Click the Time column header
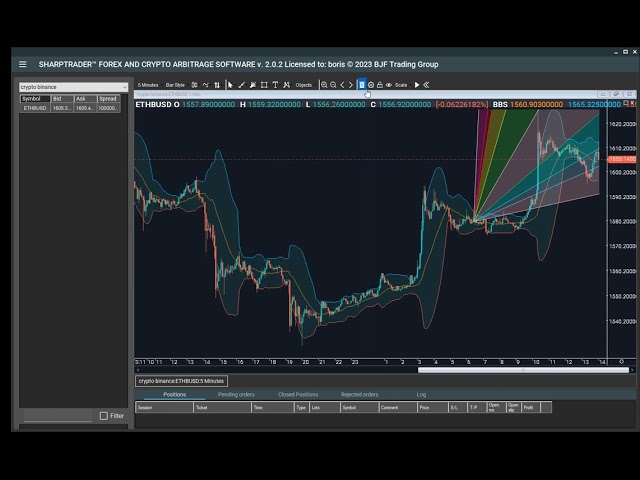Image resolution: width=640 pixels, height=480 pixels. point(273,407)
